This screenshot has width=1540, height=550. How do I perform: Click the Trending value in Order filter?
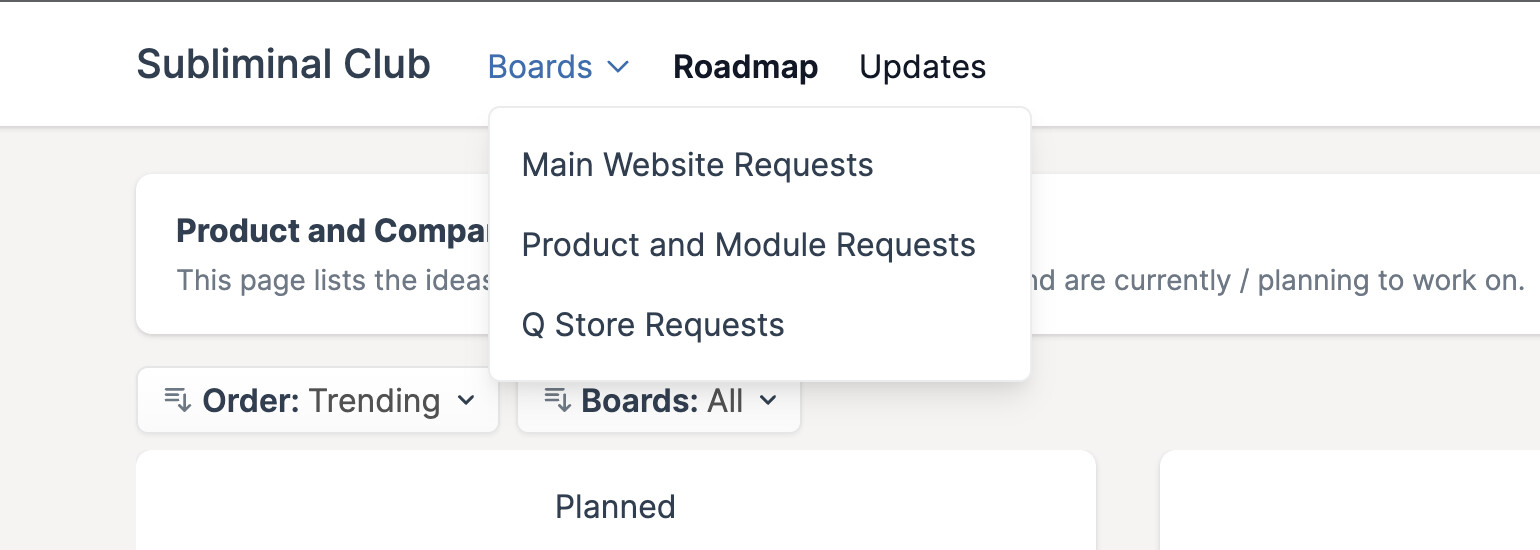[374, 401]
